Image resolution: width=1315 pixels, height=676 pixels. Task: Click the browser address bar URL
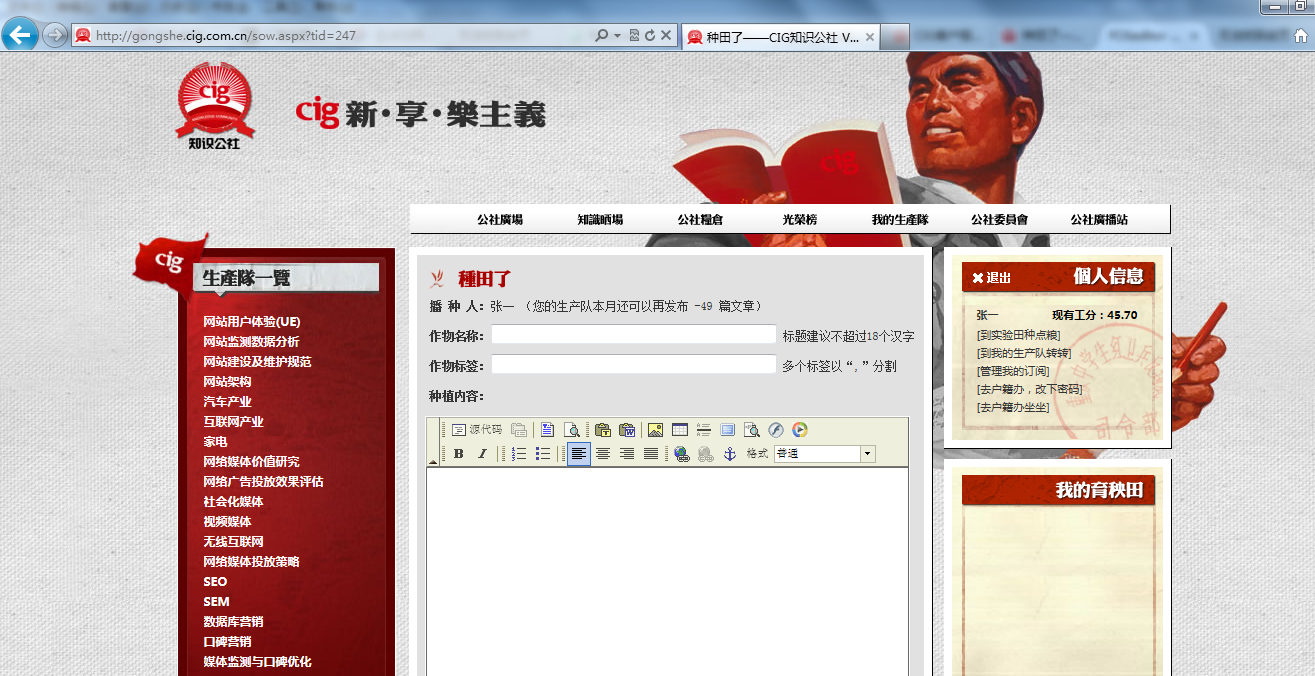pyautogui.click(x=226, y=35)
